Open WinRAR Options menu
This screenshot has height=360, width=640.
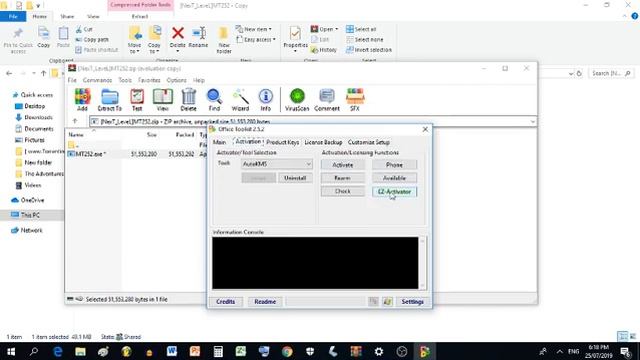click(x=176, y=80)
